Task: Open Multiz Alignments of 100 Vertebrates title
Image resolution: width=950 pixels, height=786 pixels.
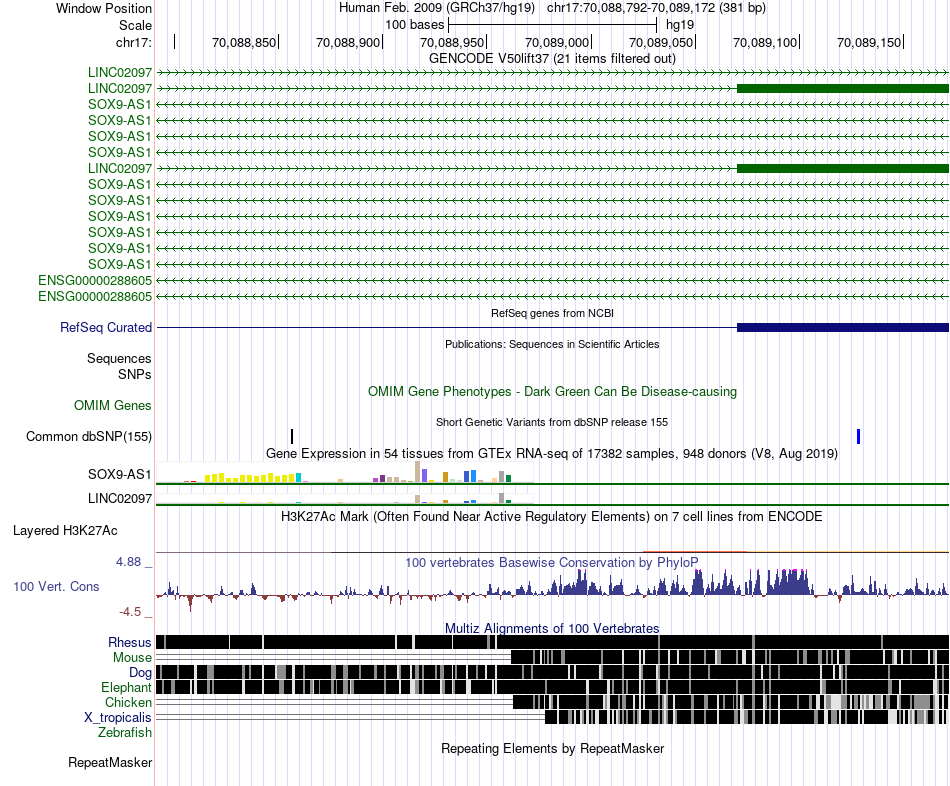Action: tap(552, 628)
